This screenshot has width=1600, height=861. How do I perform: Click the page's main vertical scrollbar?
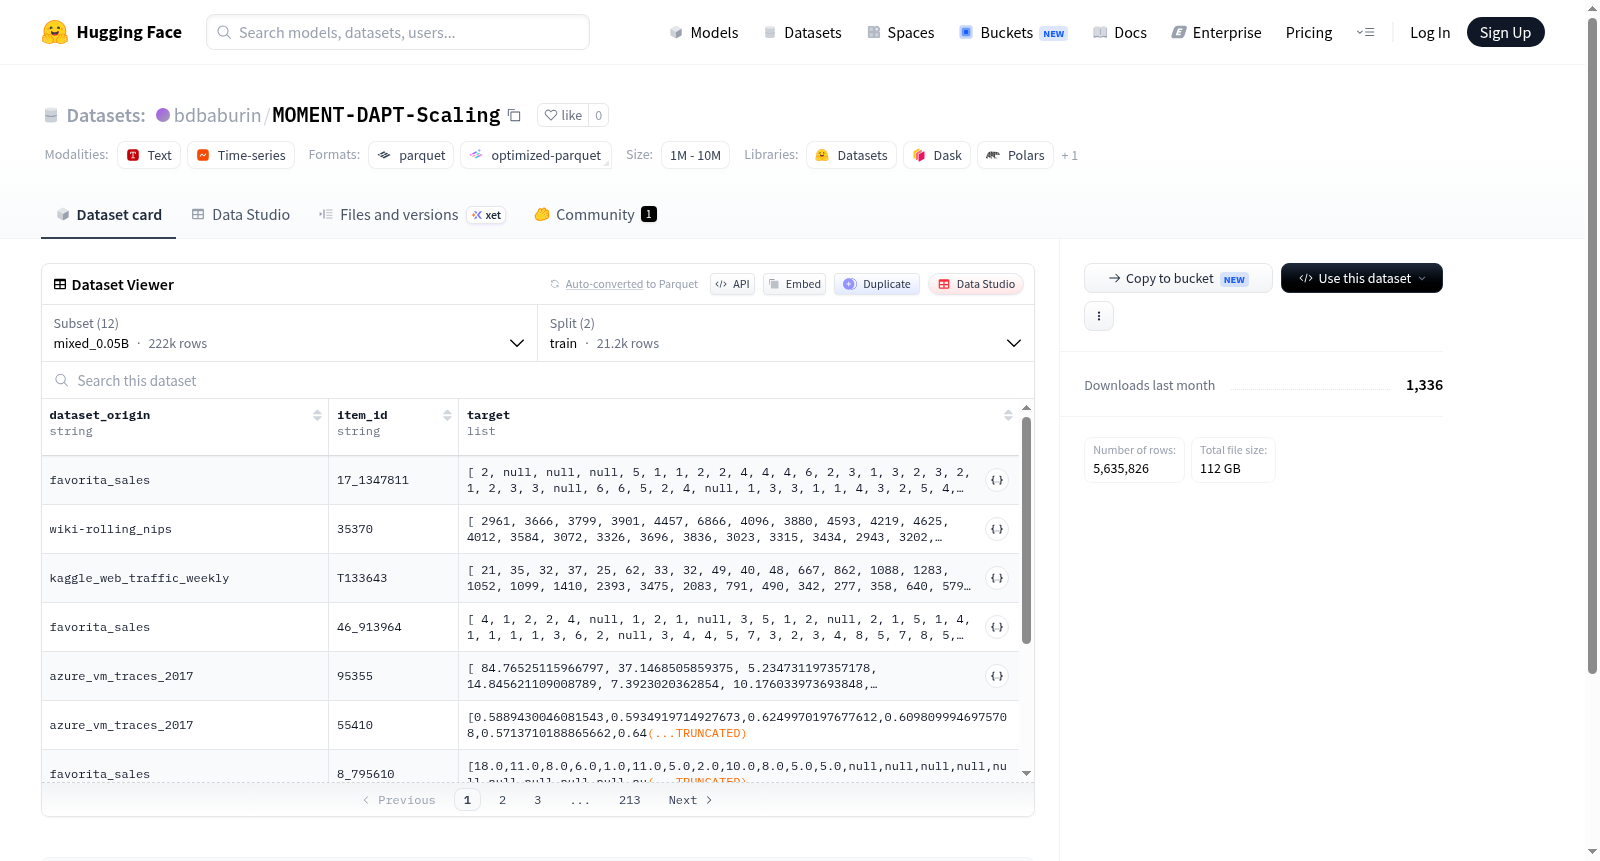(x=1592, y=345)
